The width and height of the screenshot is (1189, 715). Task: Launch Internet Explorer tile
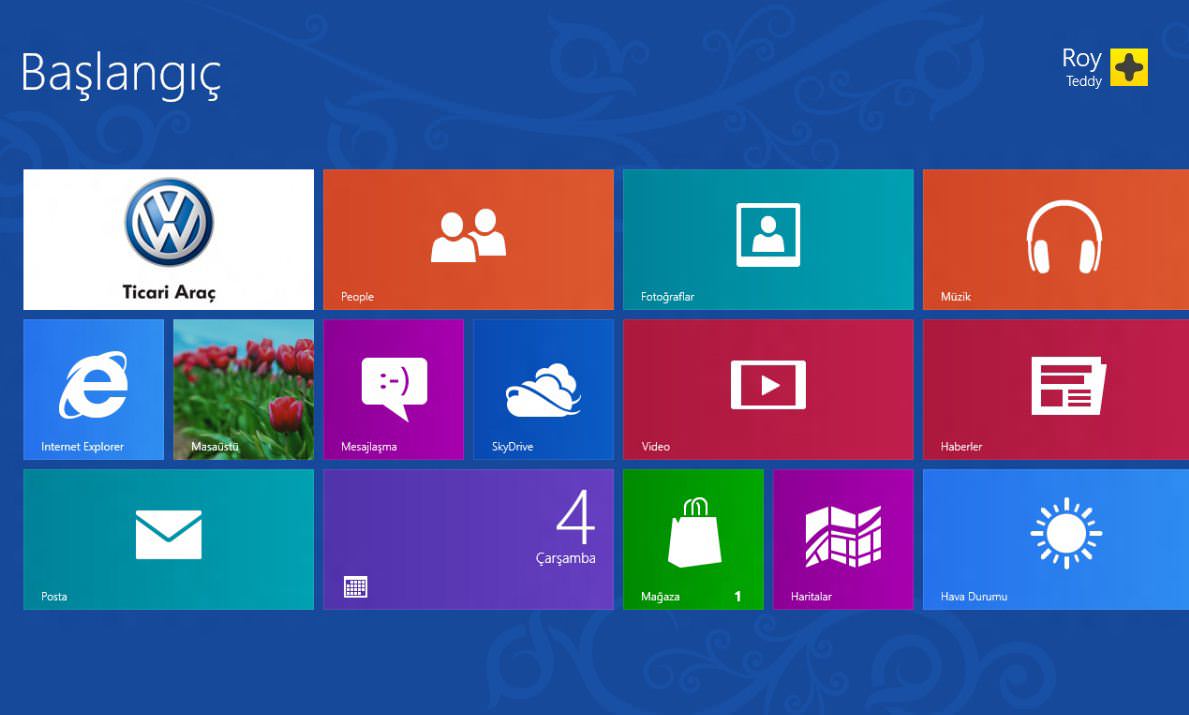point(93,390)
